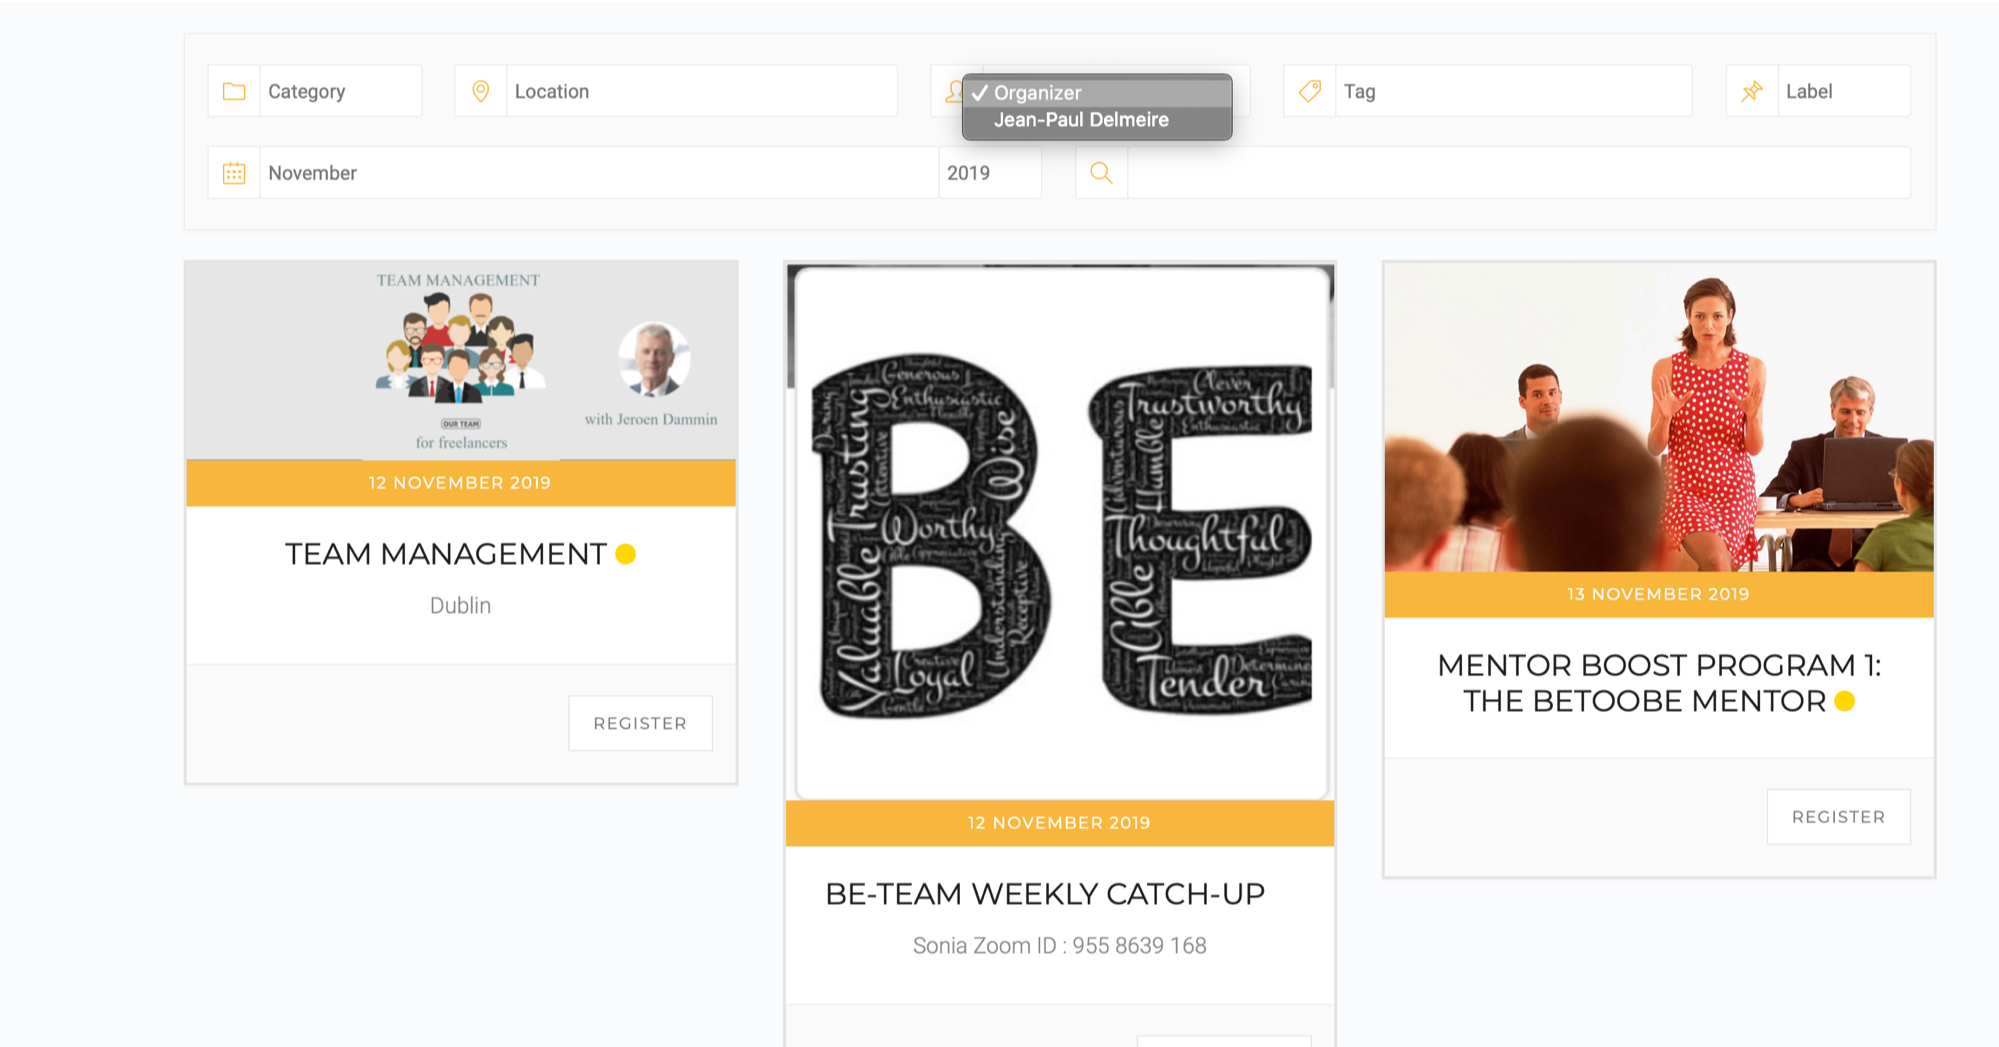Screen dimensions: 1999x1047
Task: Open the 2019 year dropdown
Action: point(990,173)
